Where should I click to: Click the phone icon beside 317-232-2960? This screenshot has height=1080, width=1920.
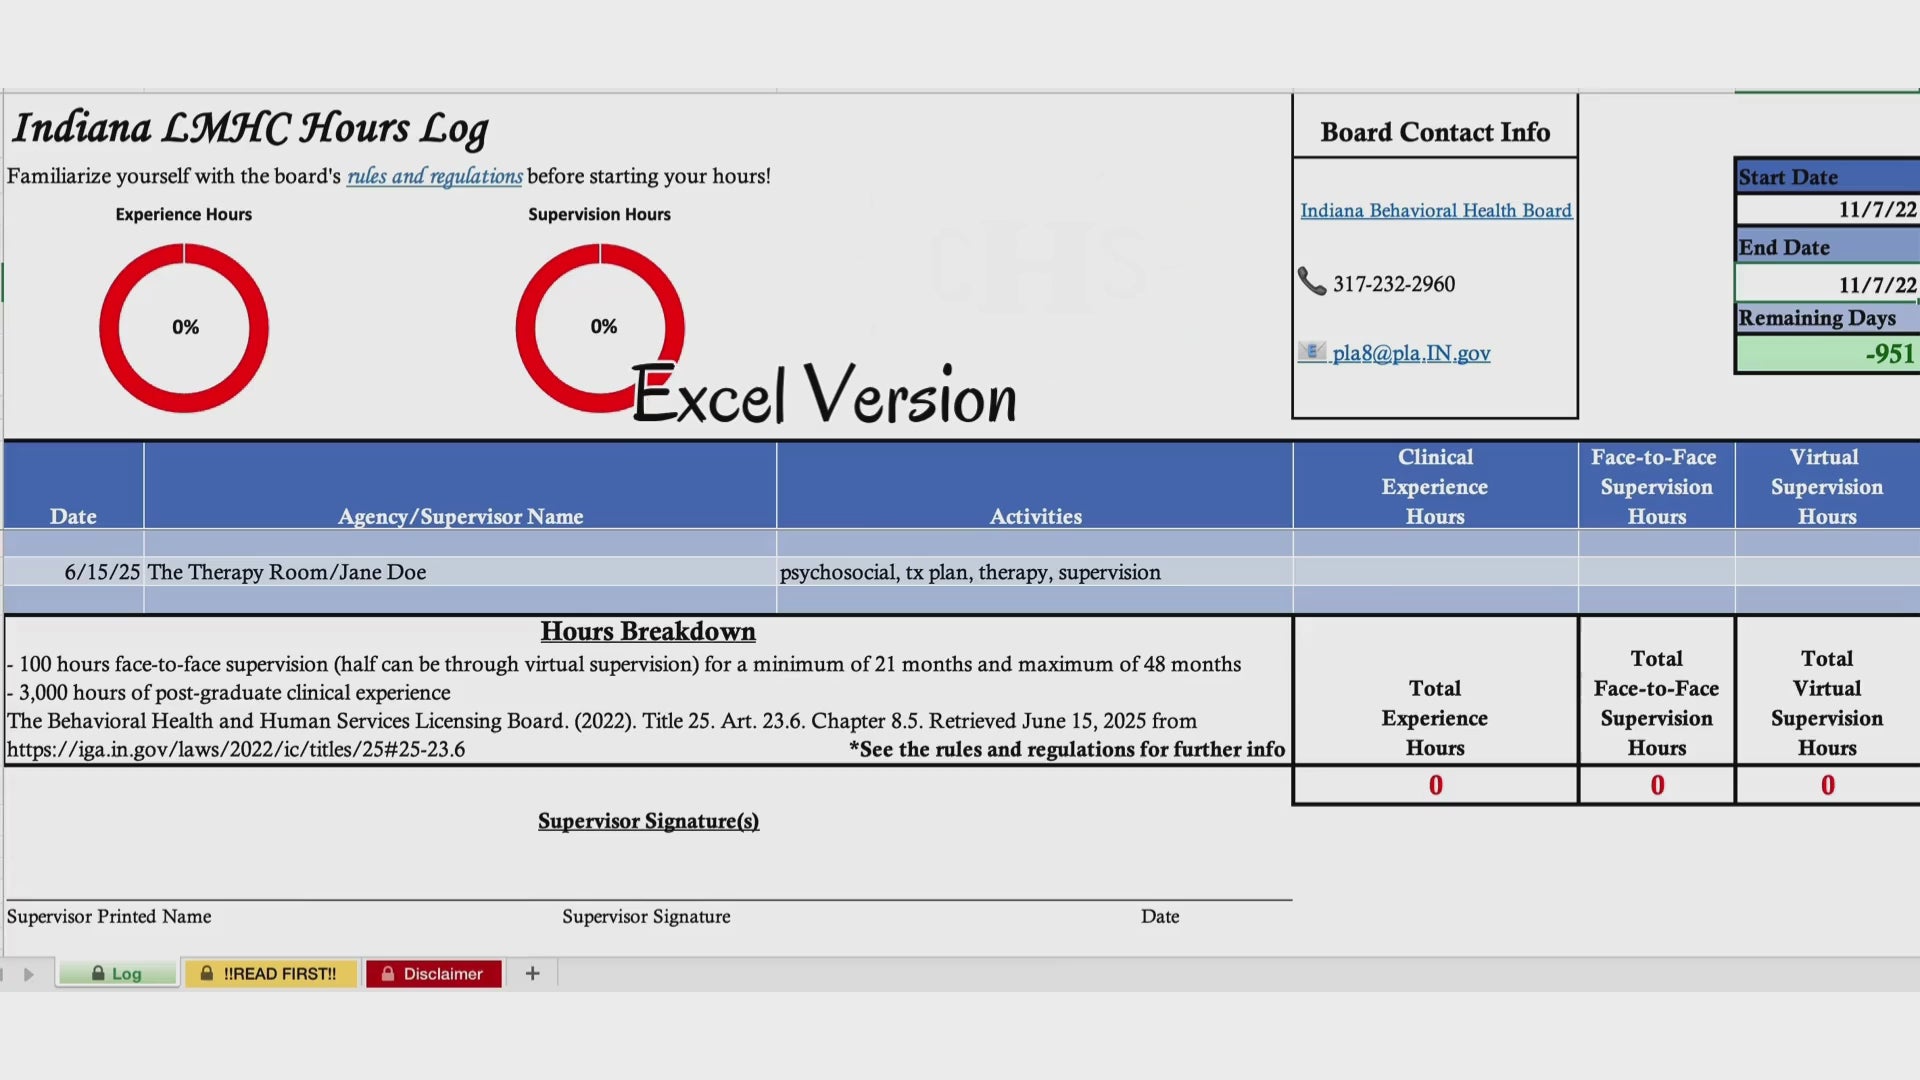tap(1311, 282)
